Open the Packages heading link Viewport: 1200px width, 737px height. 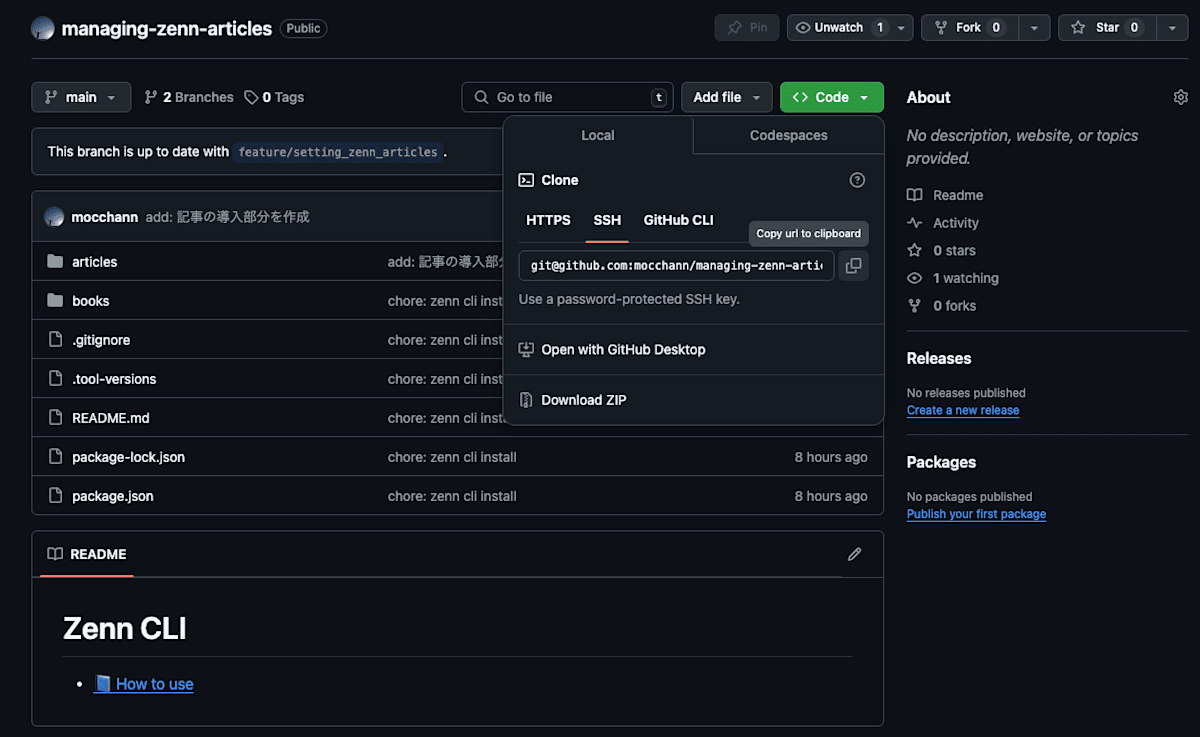point(941,462)
